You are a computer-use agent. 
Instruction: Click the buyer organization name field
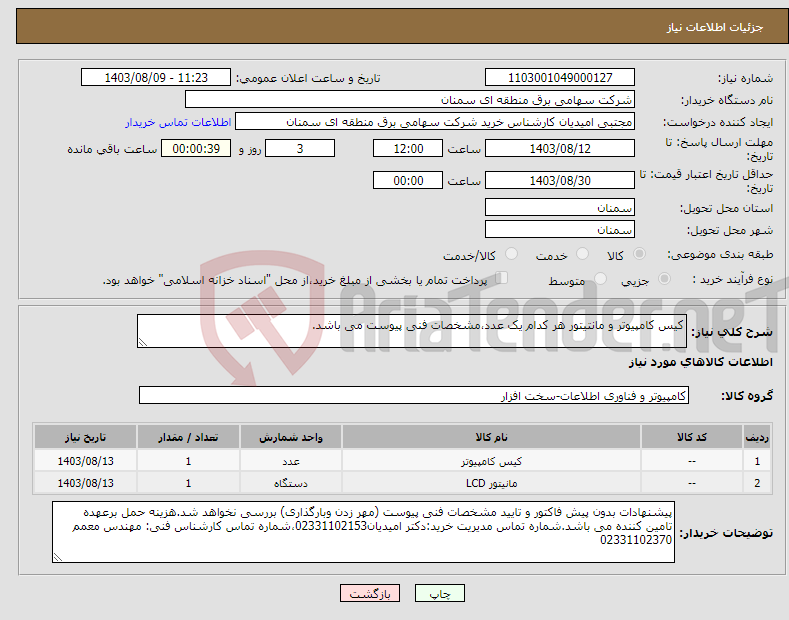coord(410,100)
